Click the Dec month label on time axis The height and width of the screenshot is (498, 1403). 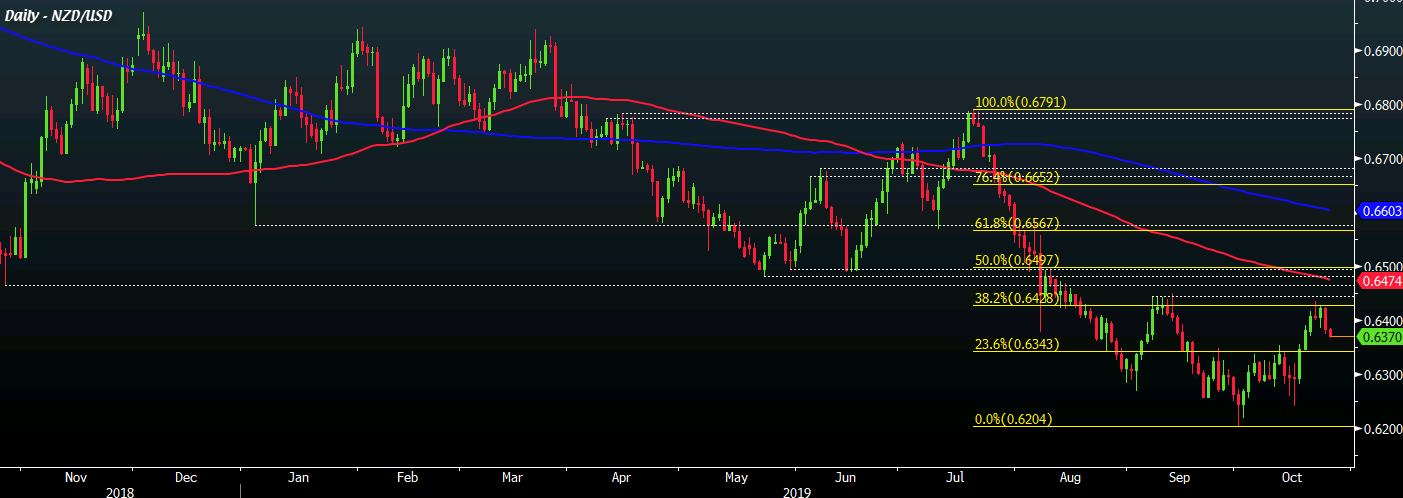185,478
